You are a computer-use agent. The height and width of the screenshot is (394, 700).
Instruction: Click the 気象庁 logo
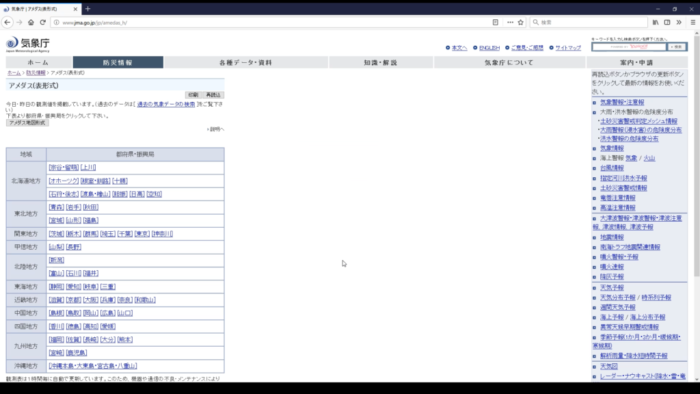coord(28,44)
